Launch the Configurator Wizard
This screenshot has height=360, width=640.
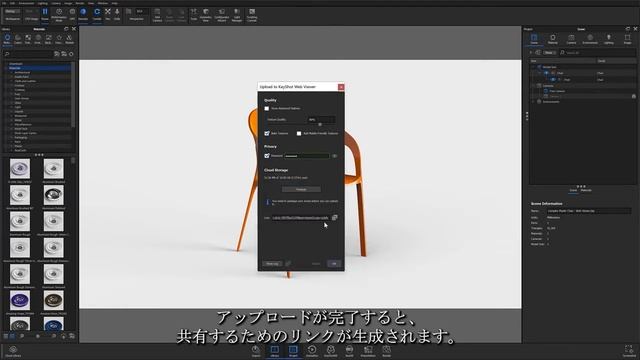(x=222, y=14)
